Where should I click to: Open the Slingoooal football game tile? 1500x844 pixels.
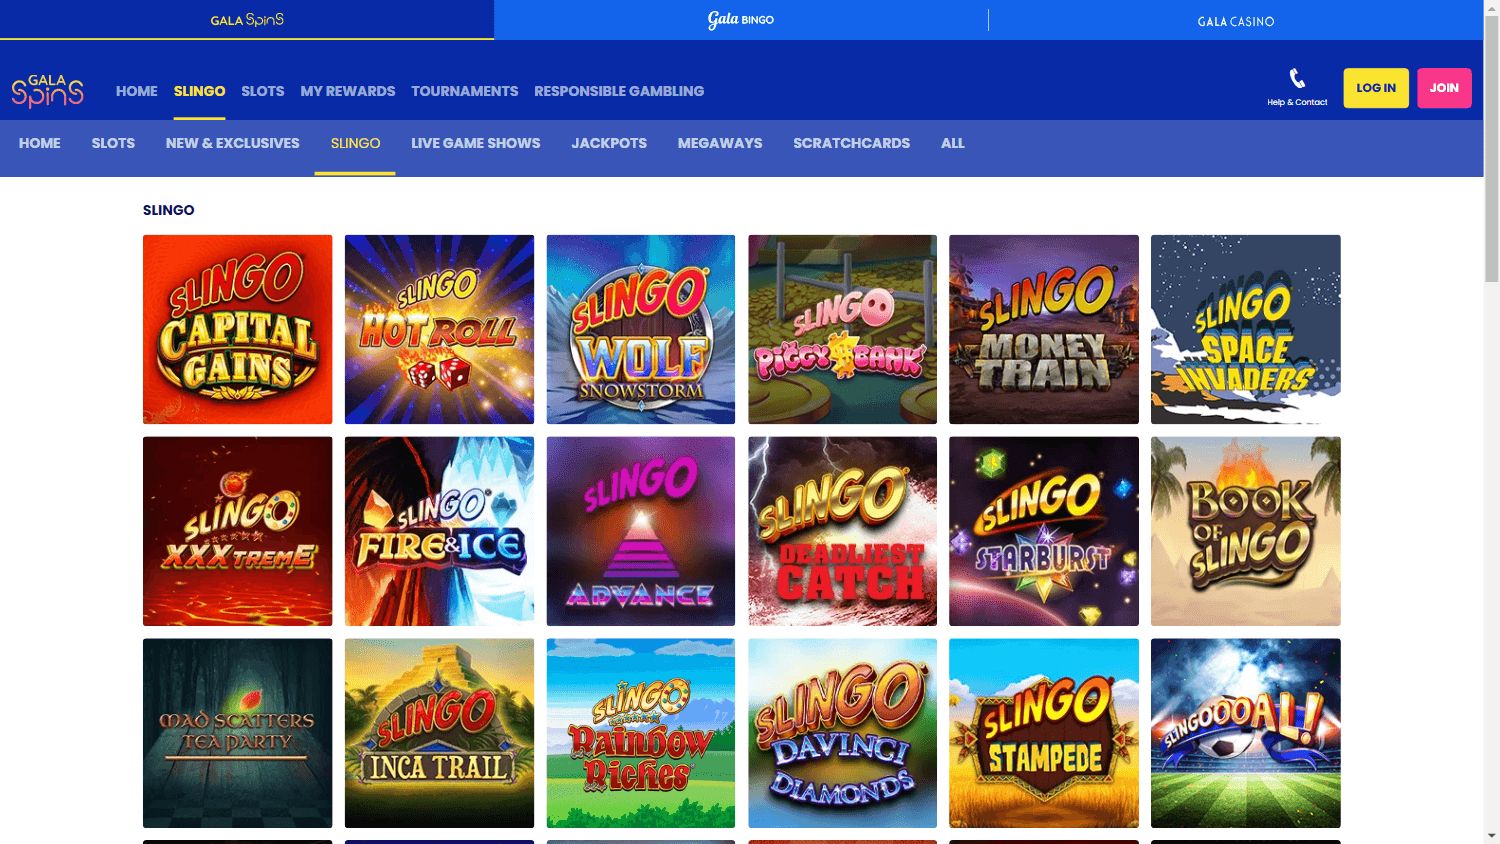point(1245,733)
